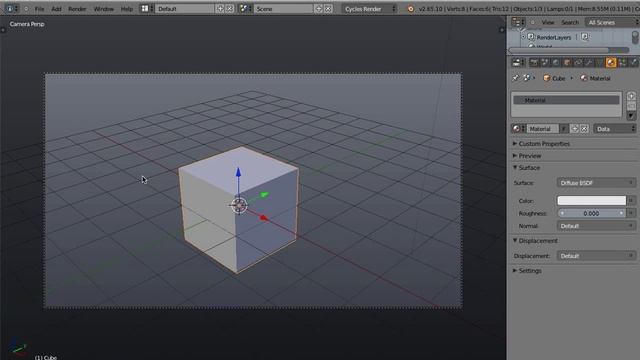Screen dimensions: 640x360
Task: Click the Roughness slider
Action: click(x=591, y=213)
